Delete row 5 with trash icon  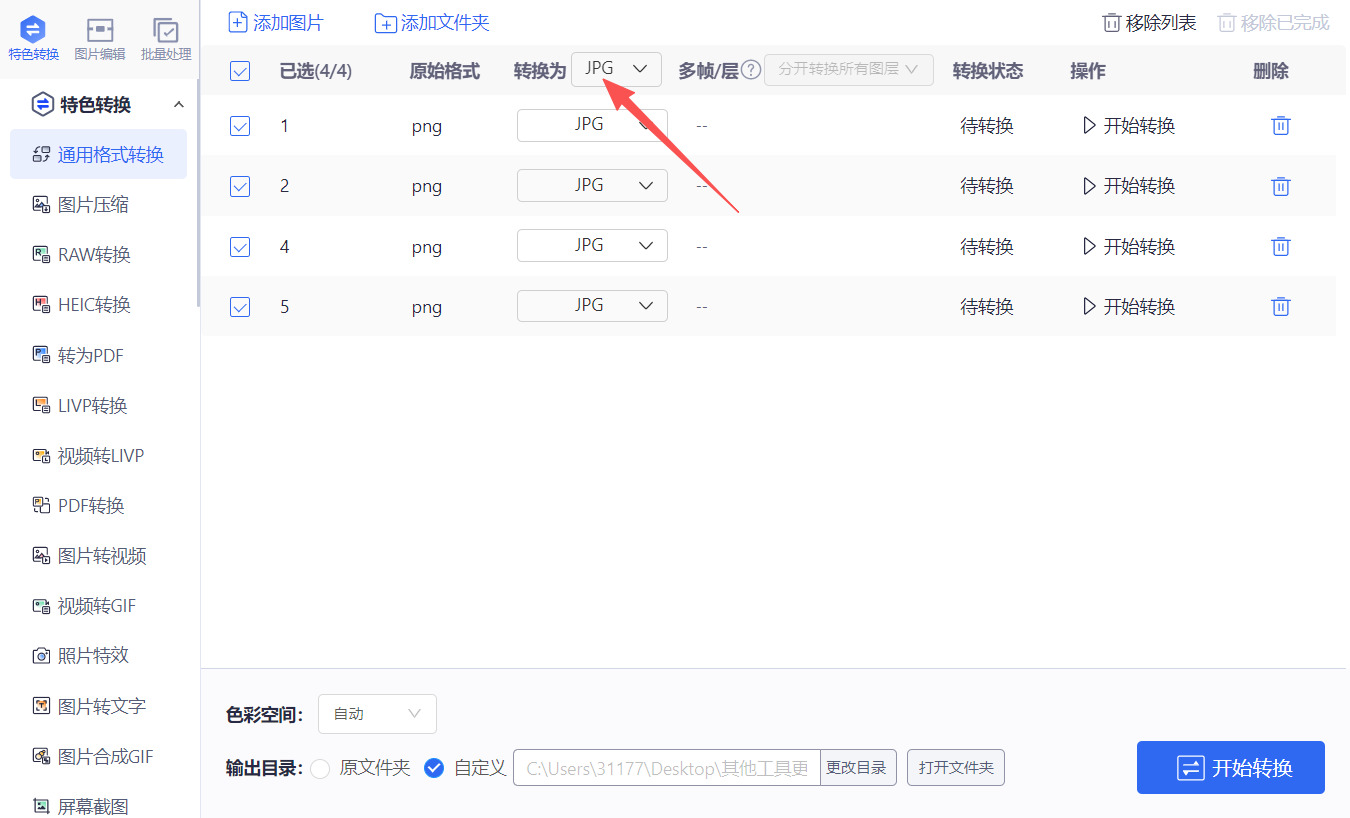point(1280,307)
